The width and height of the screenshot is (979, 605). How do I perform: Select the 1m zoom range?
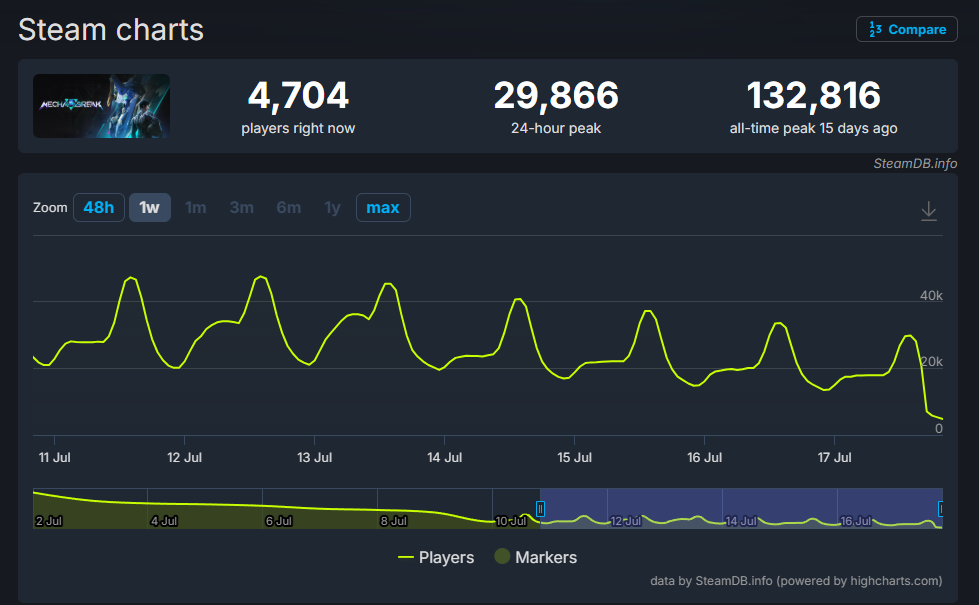click(x=195, y=207)
